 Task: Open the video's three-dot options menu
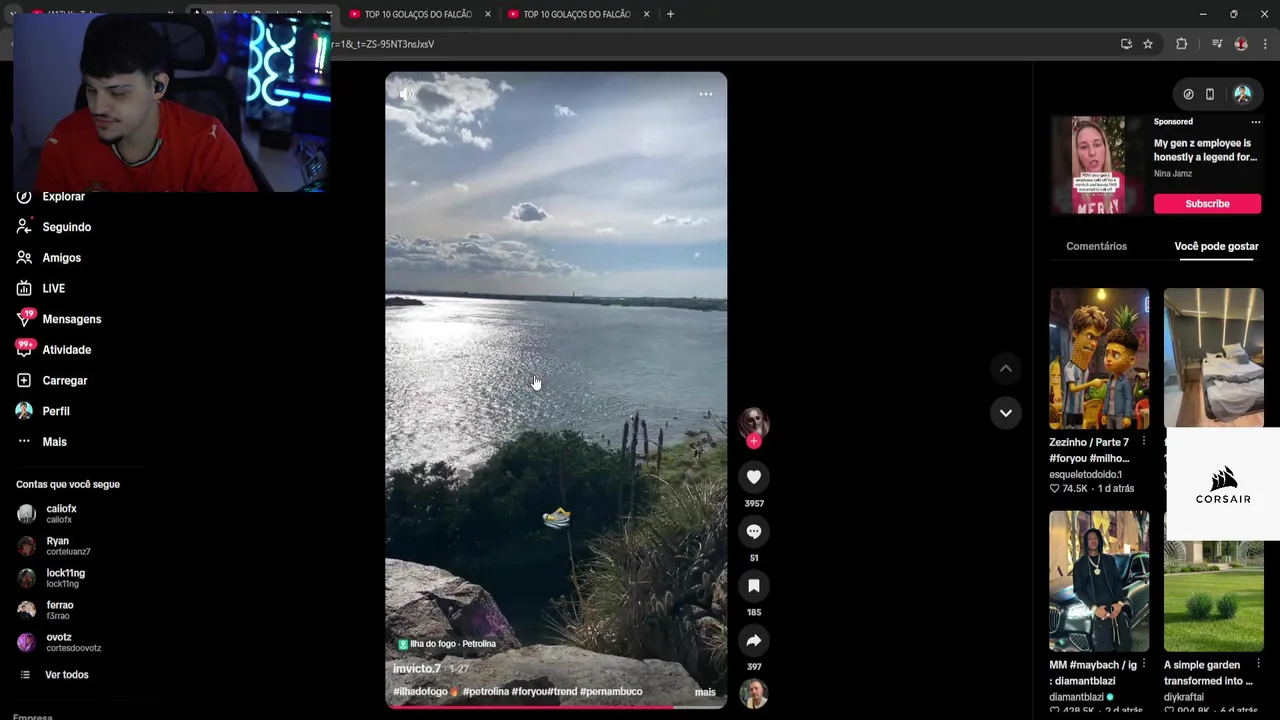coord(706,94)
